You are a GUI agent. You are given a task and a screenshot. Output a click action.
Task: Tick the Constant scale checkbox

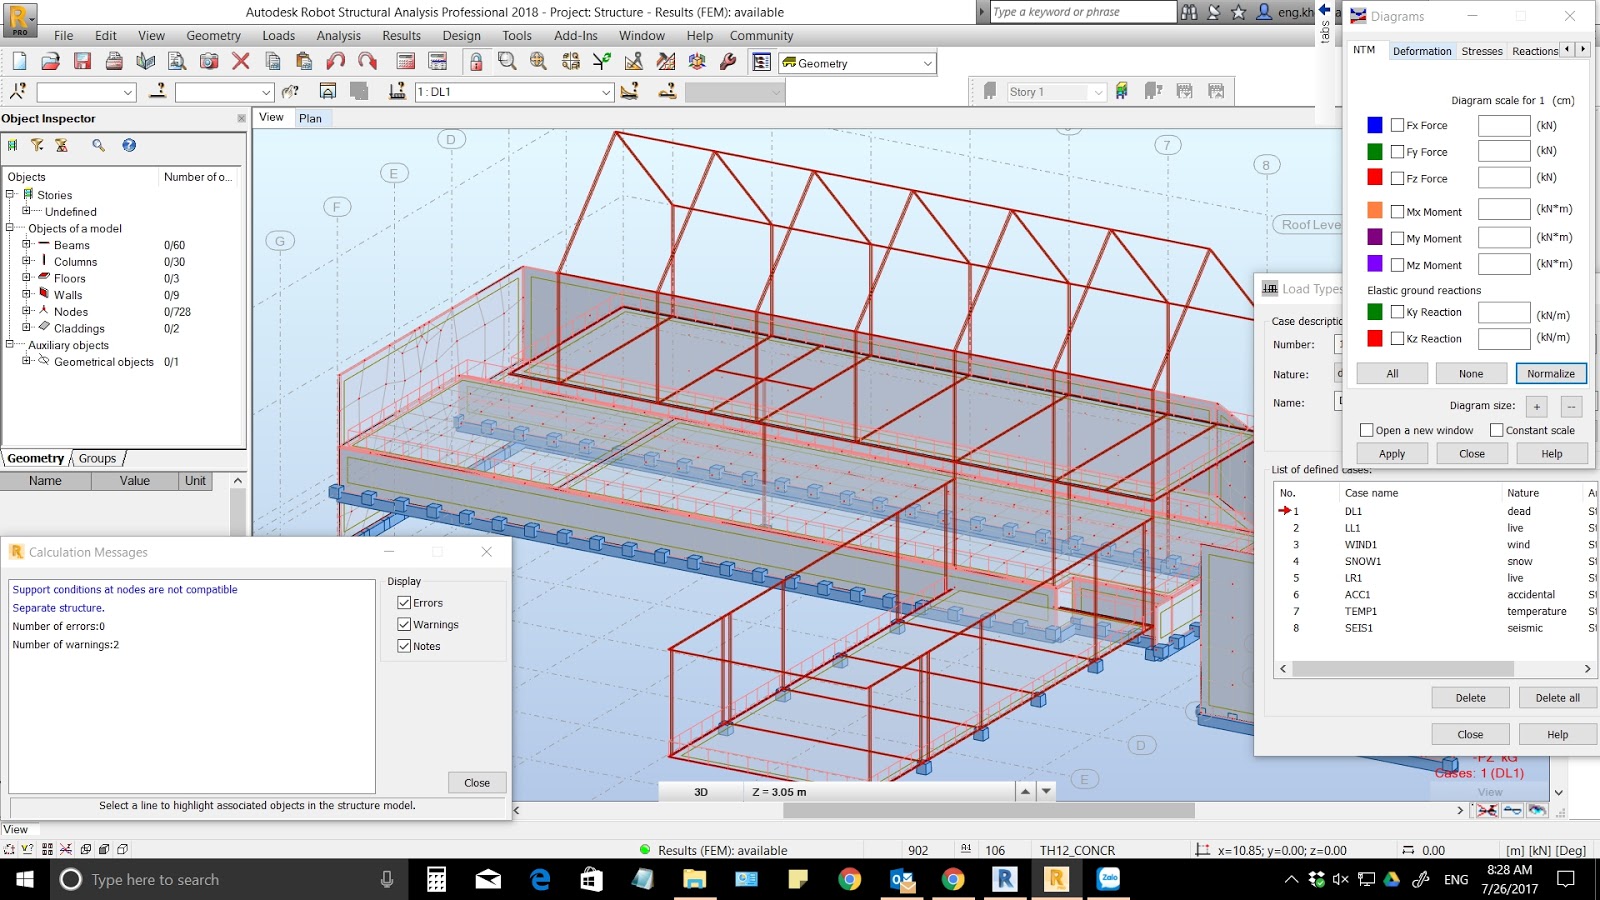[x=1496, y=430]
